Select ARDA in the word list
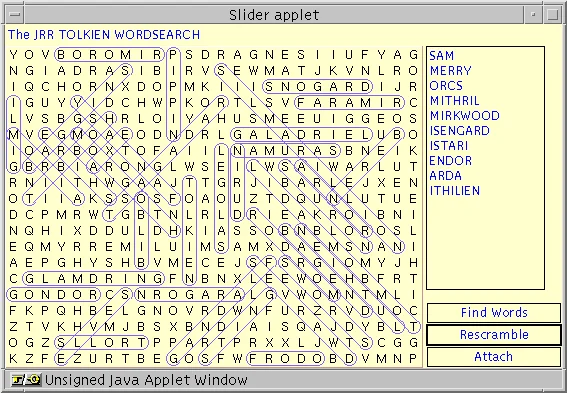Viewport: 567px width, 393px height. 446,176
